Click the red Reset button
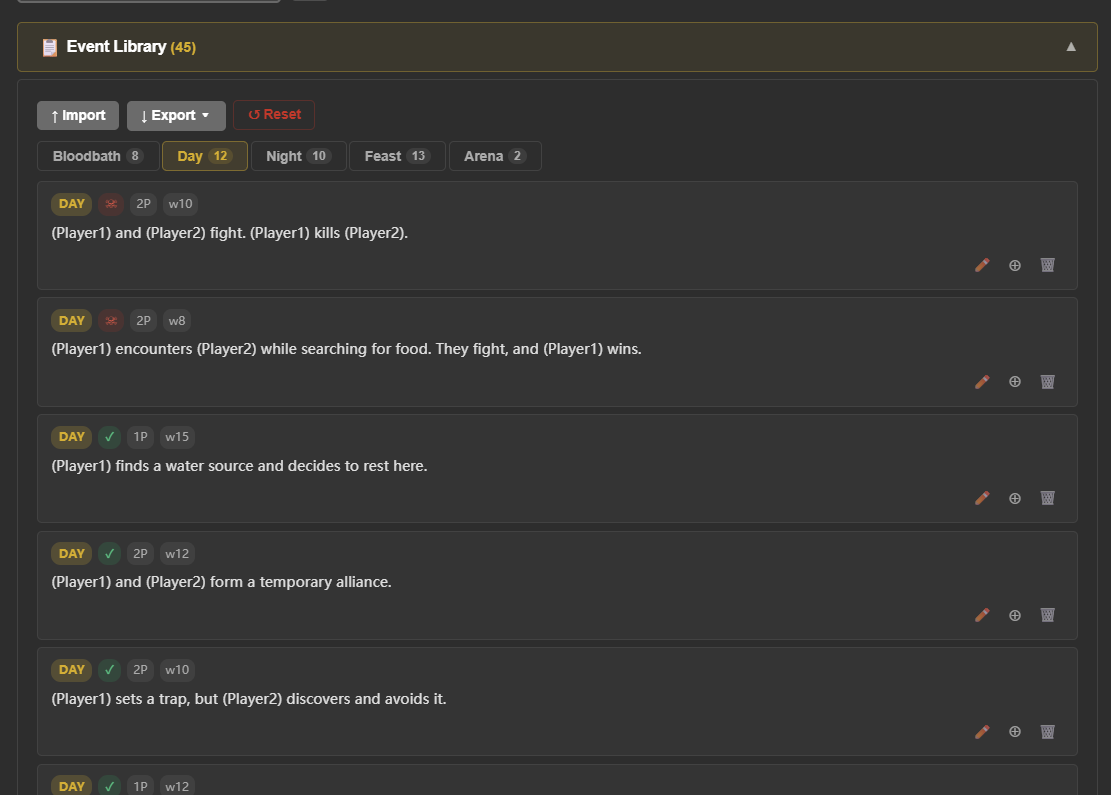1111x795 pixels. point(274,115)
